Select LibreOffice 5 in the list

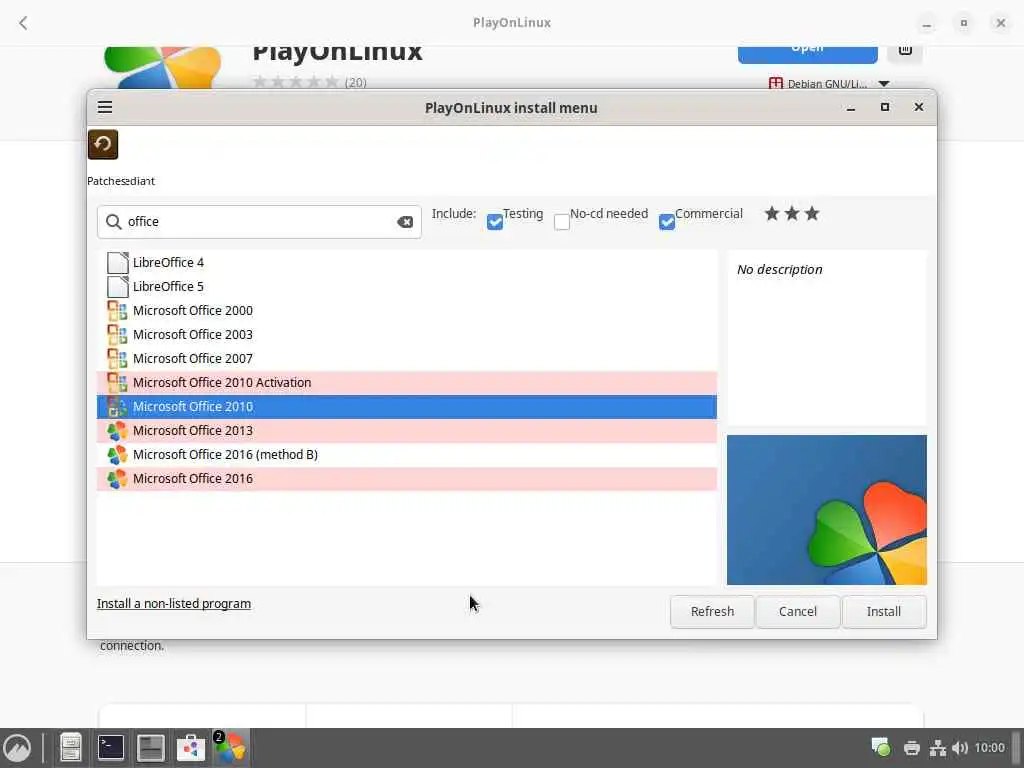tap(407, 287)
